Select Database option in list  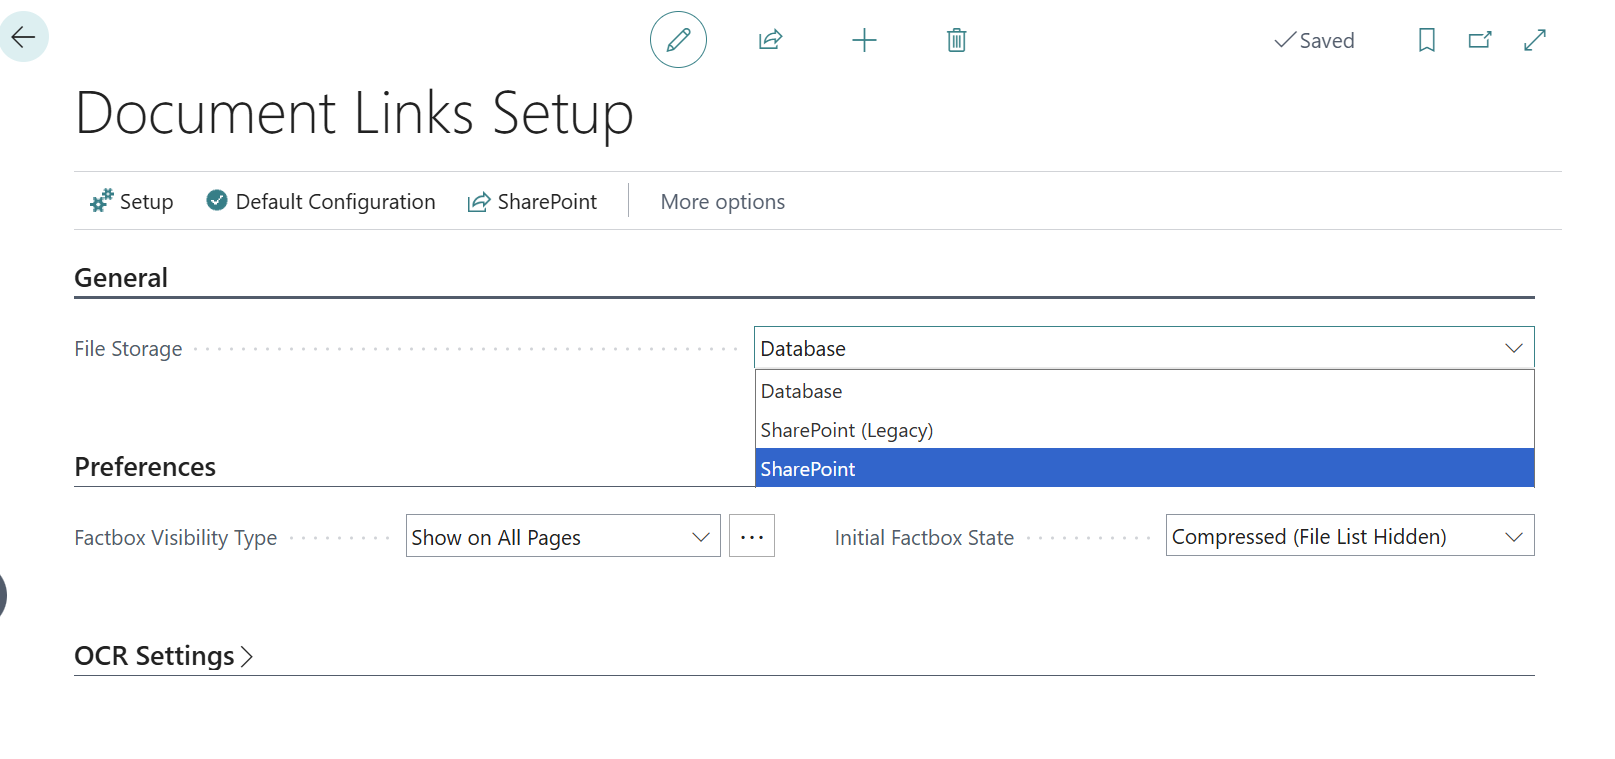(x=801, y=391)
